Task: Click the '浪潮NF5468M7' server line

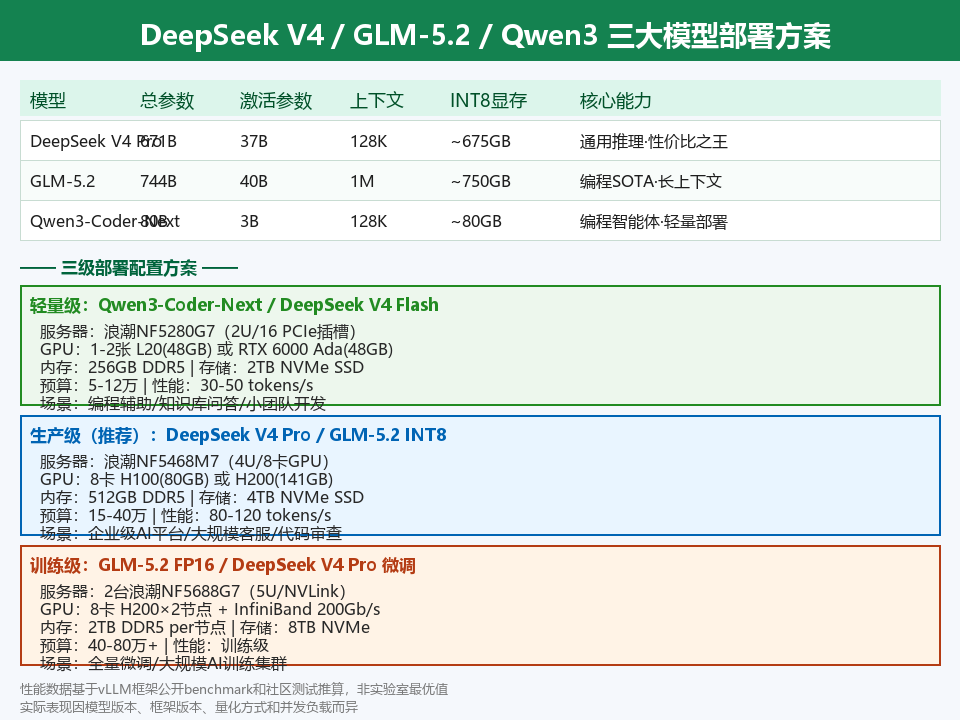Action: (x=184, y=461)
